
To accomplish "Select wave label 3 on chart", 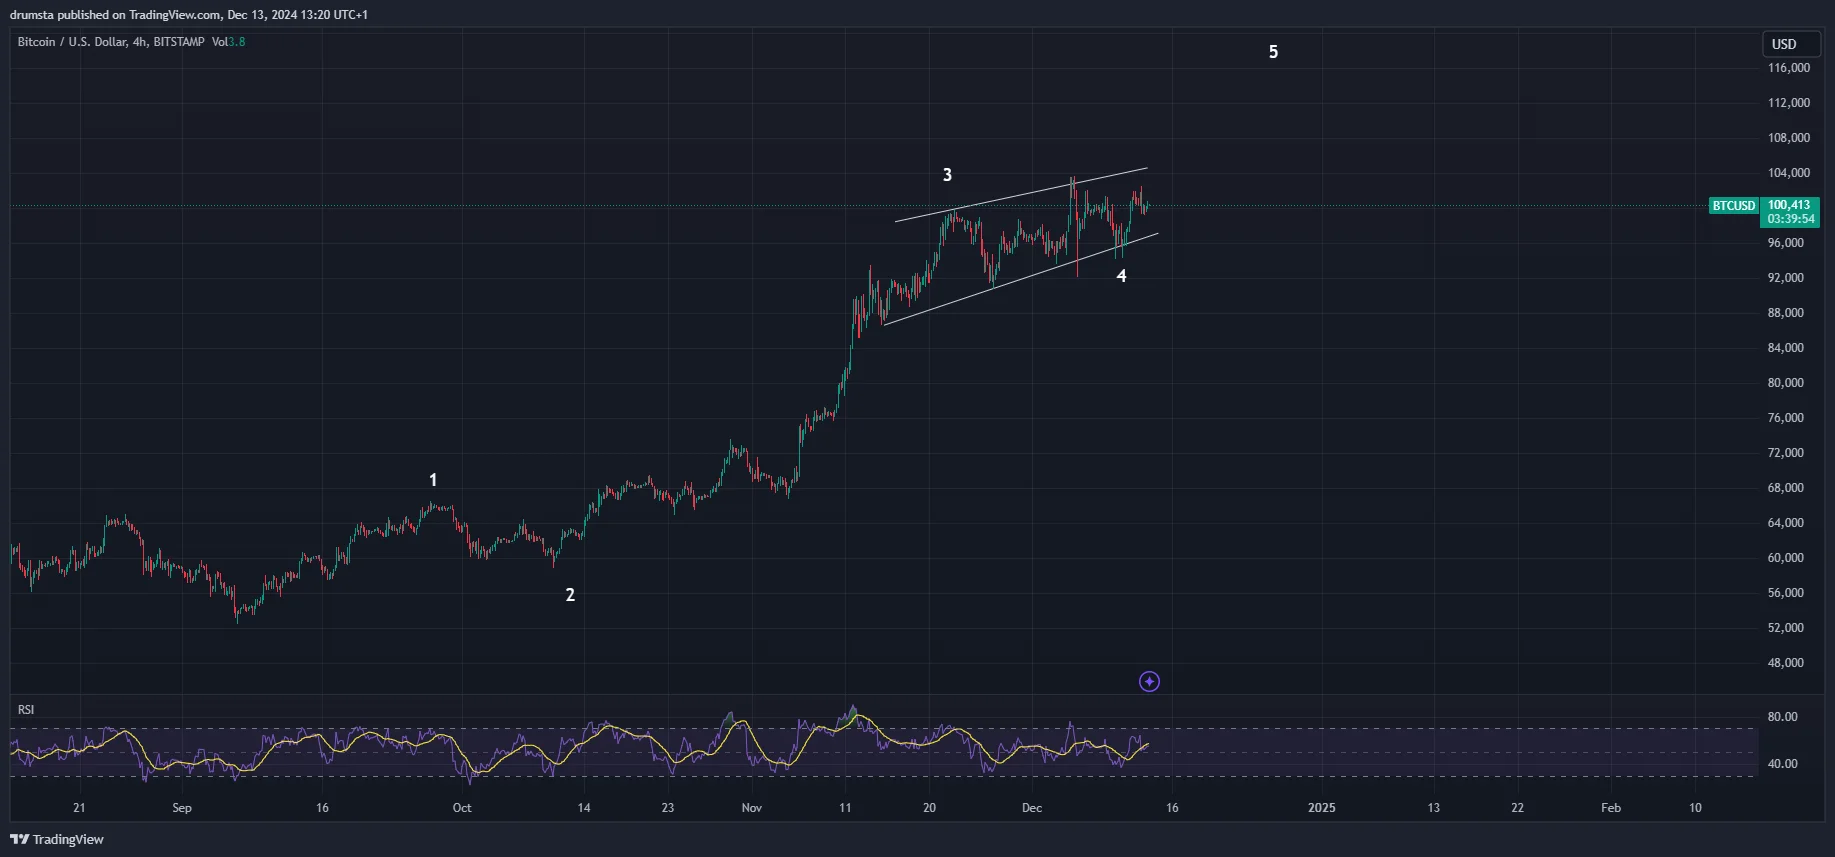I will (x=947, y=175).
